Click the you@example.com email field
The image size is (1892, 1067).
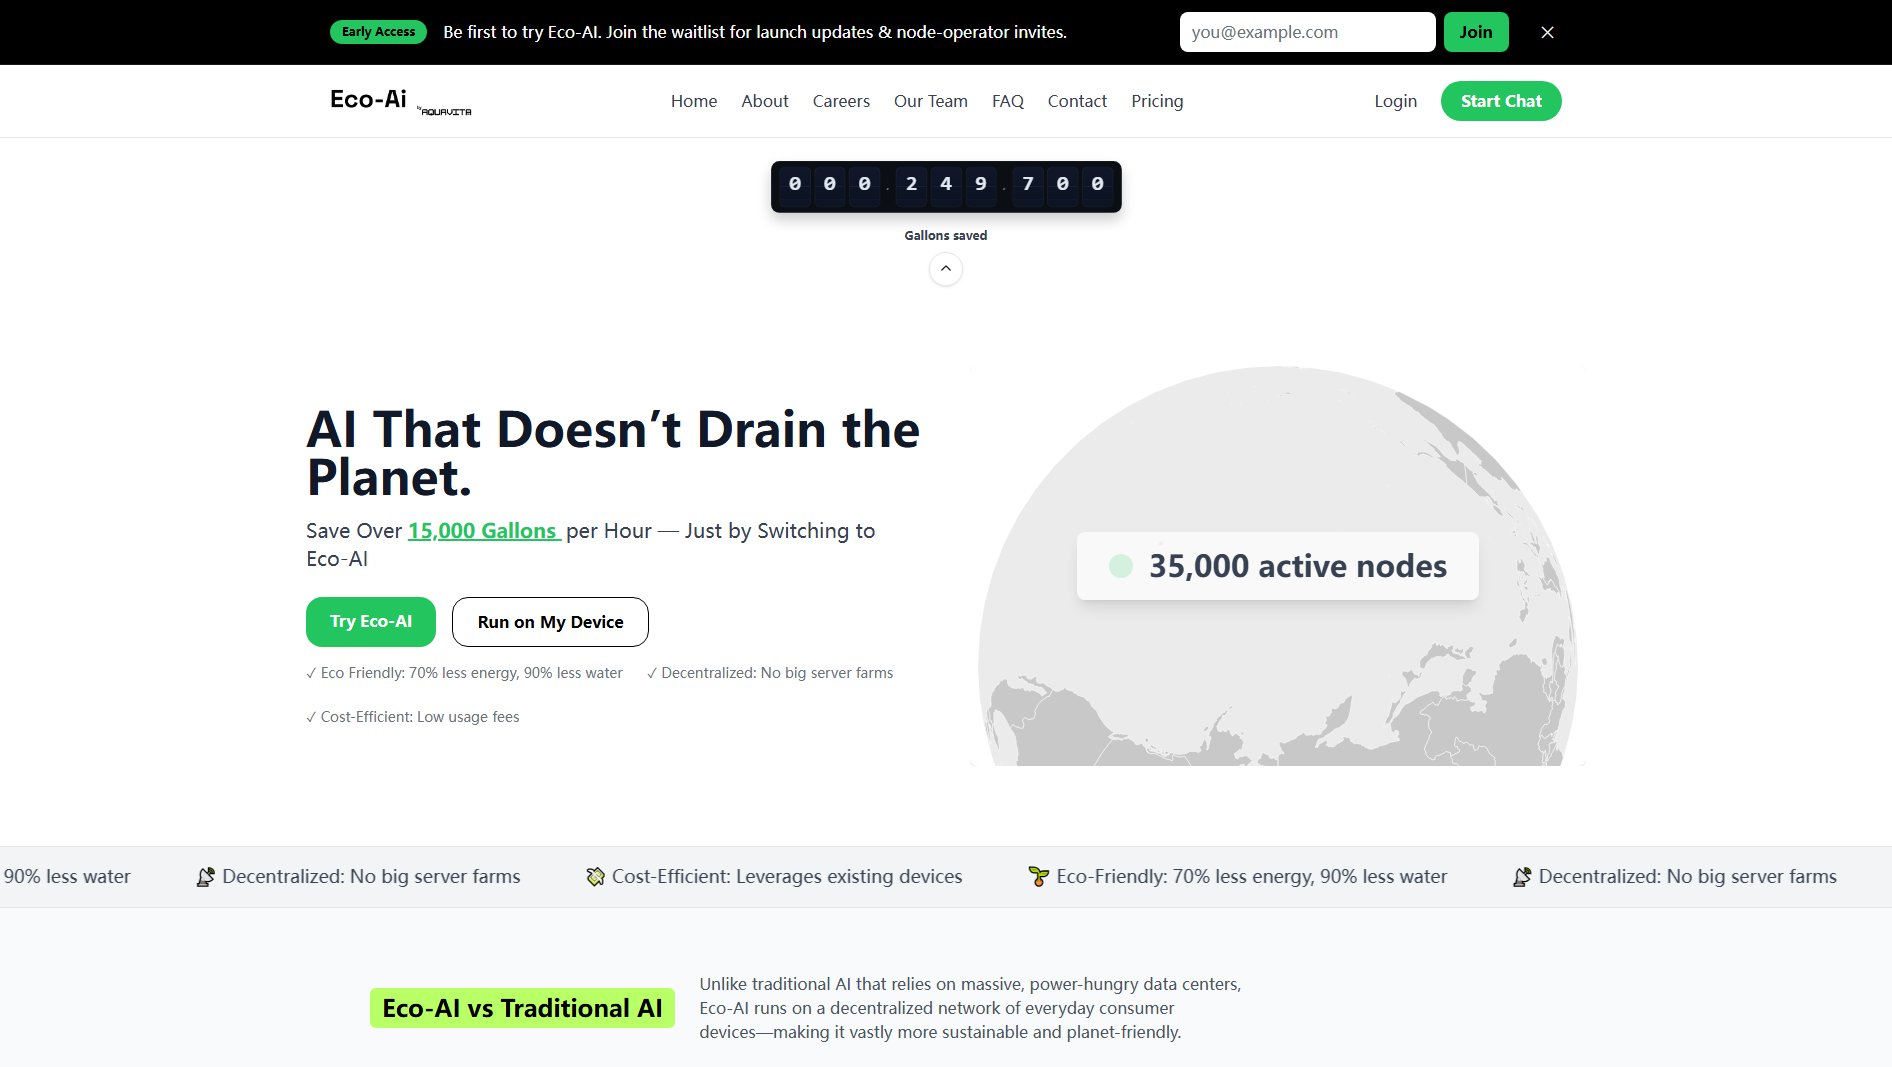[1306, 31]
